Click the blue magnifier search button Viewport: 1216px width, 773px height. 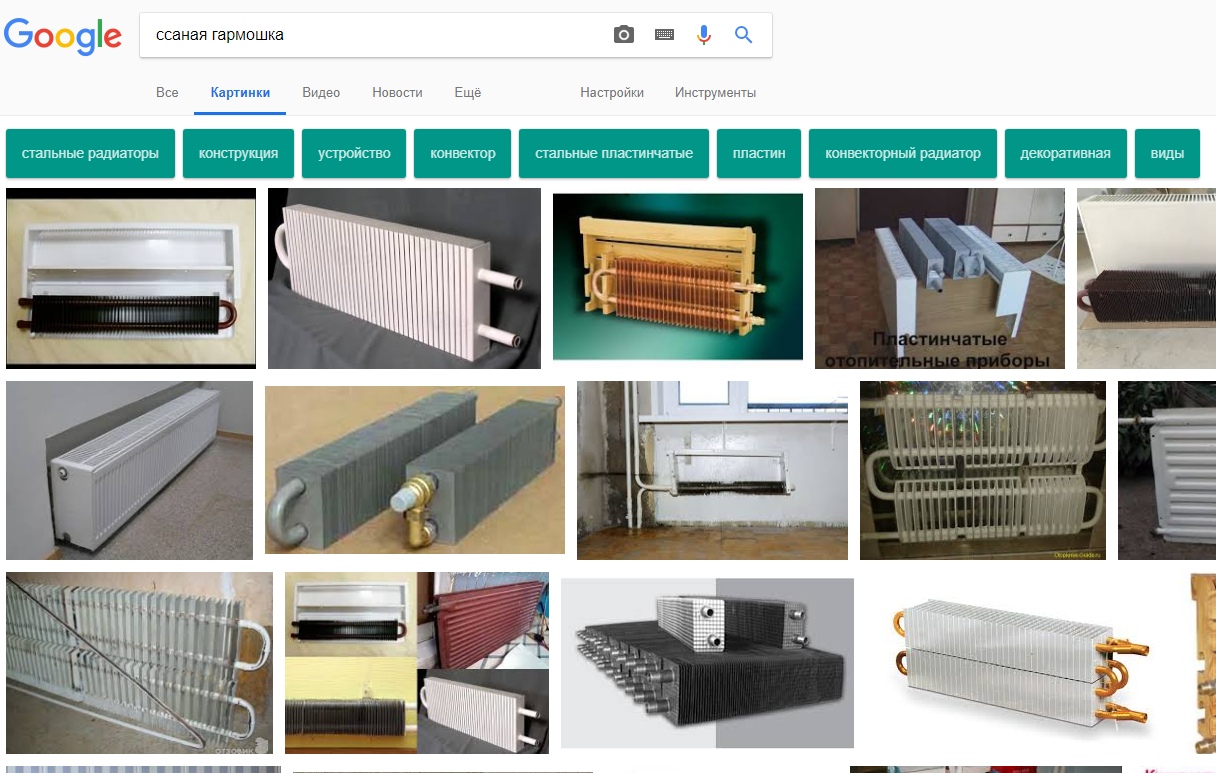coord(743,35)
